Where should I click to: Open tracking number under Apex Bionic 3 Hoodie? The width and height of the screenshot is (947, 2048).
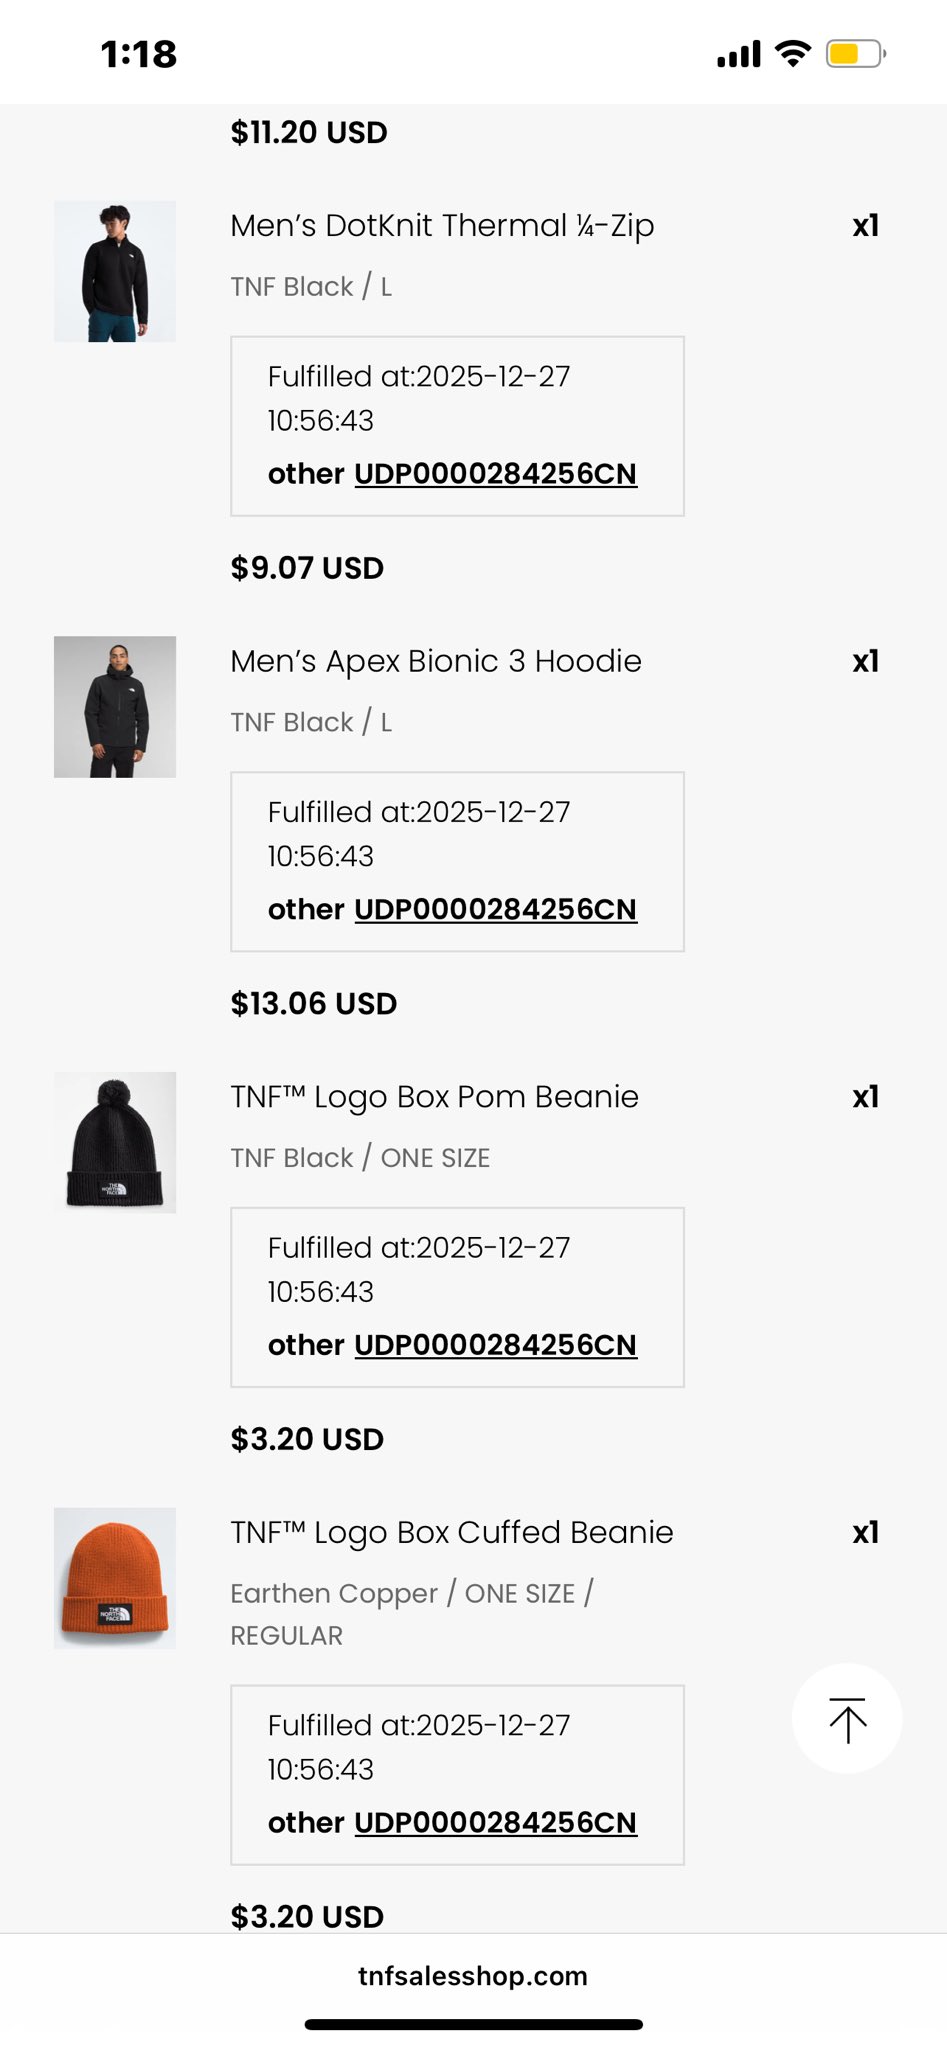click(495, 910)
